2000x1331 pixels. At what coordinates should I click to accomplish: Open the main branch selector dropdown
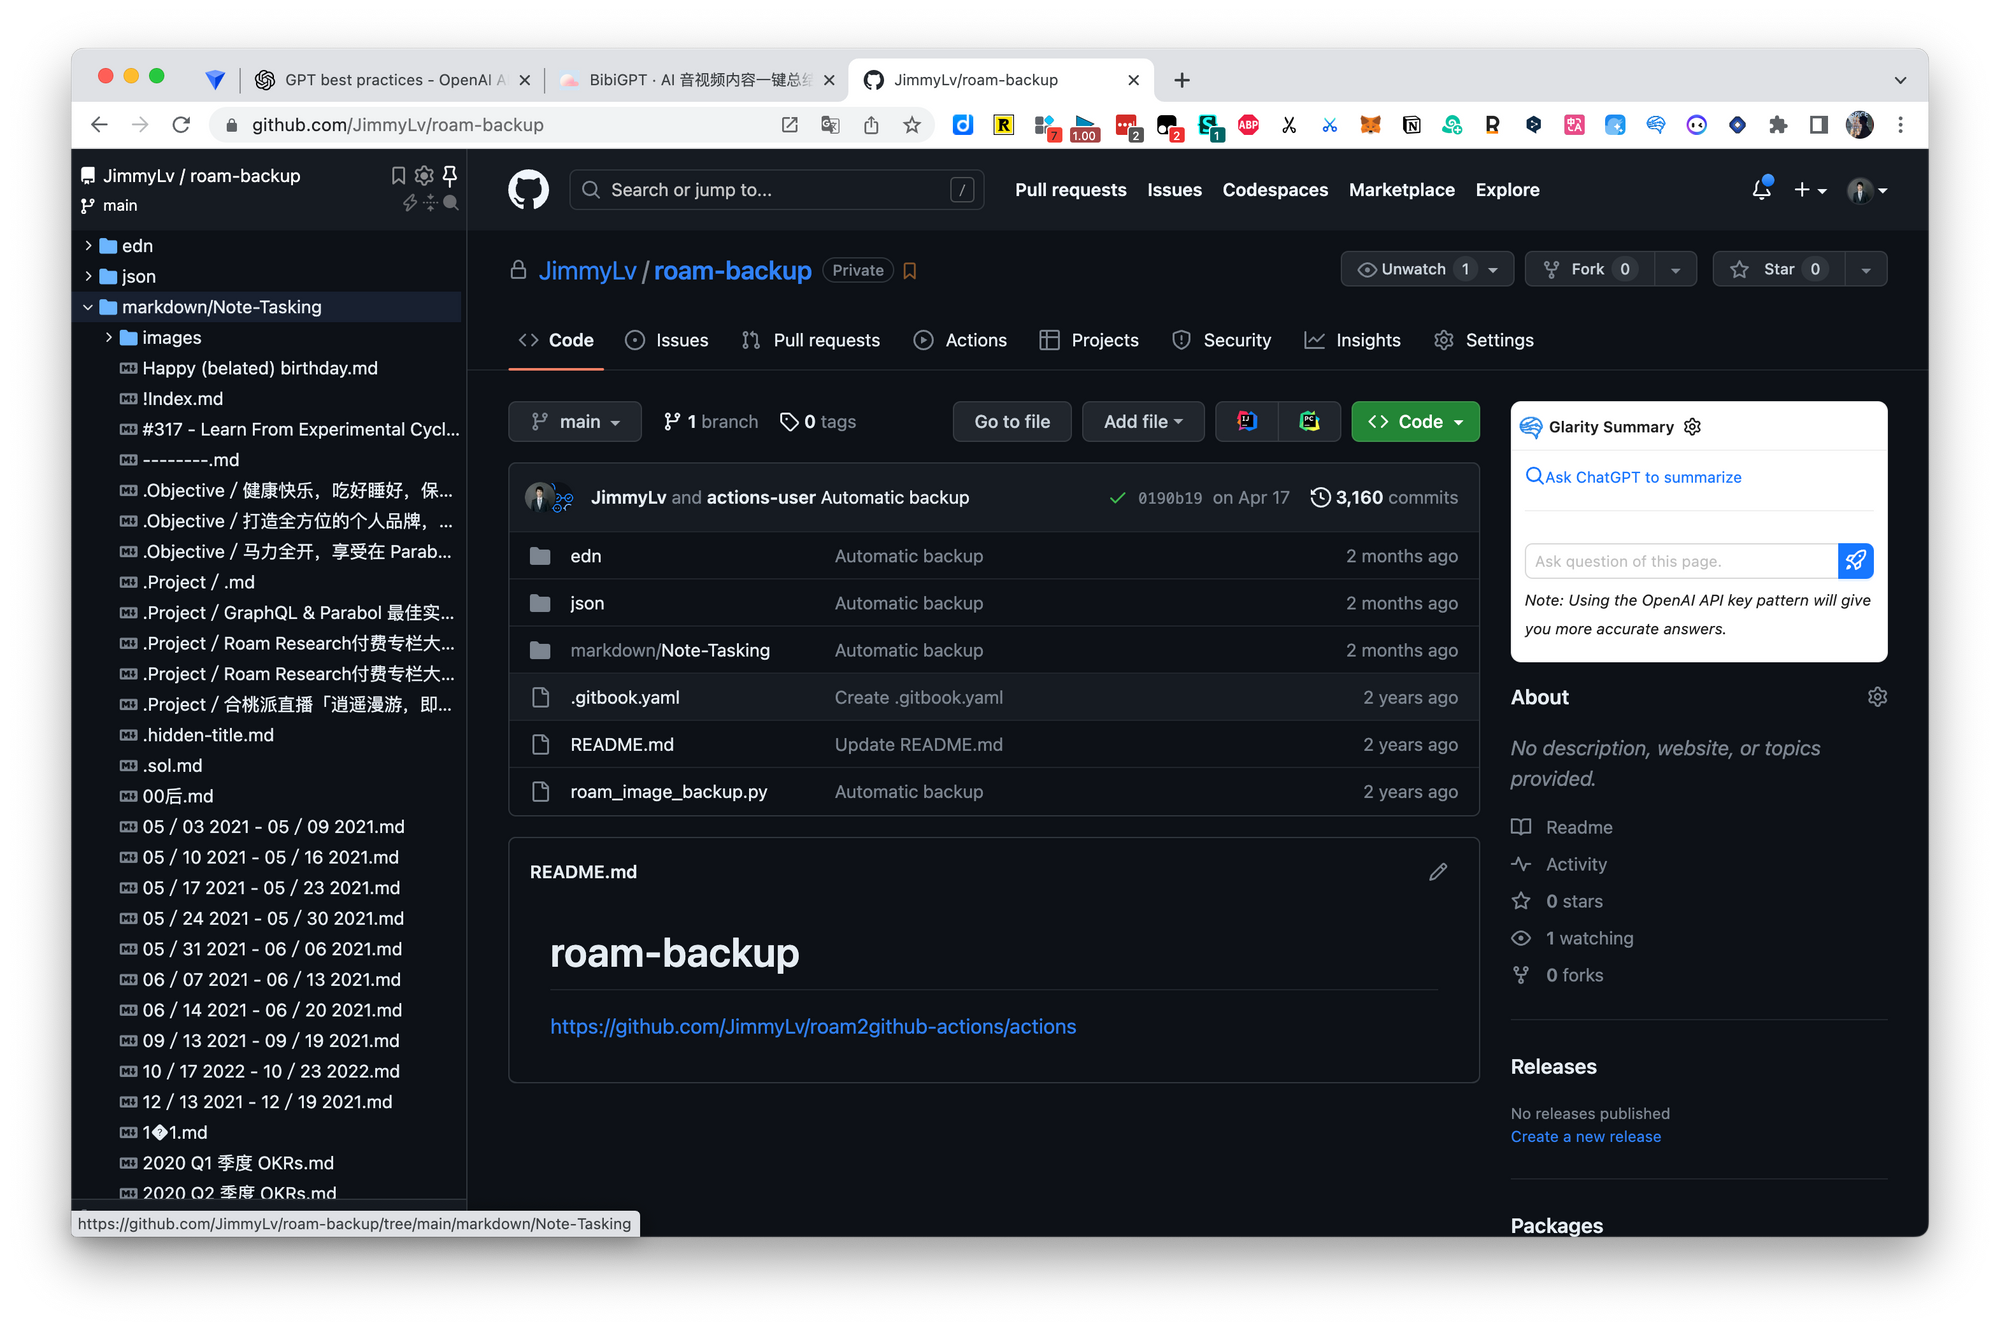[575, 421]
